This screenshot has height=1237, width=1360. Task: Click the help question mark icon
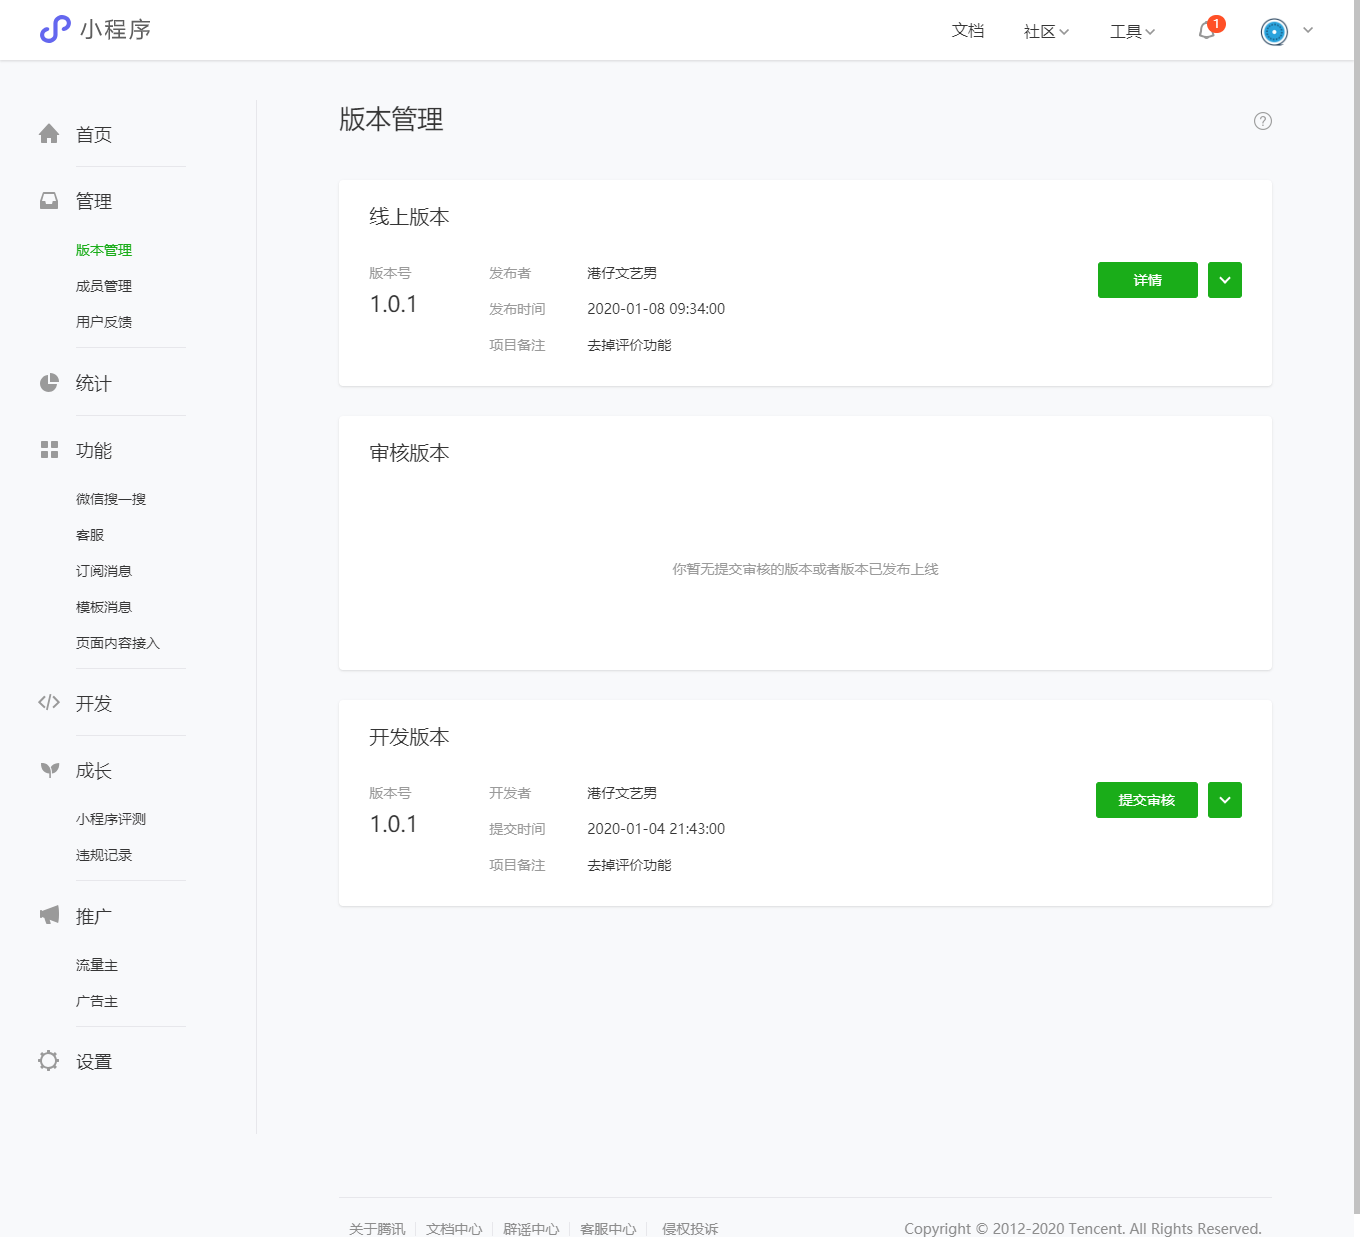(1262, 121)
